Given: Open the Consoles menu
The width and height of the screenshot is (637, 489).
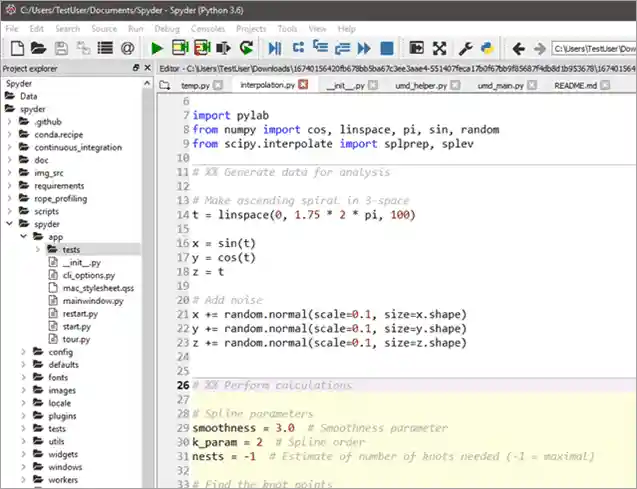Looking at the screenshot, I should [208, 29].
